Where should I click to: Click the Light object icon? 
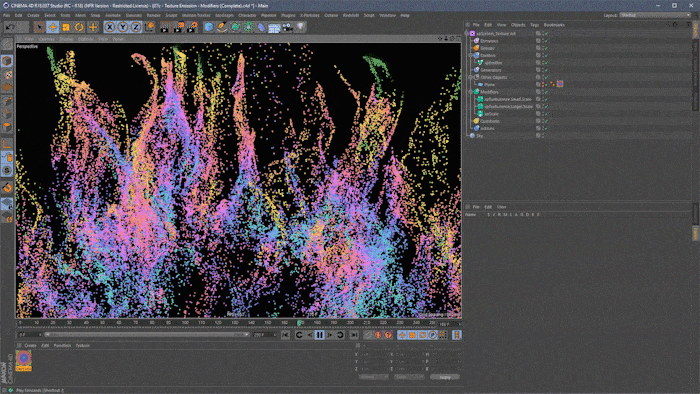tap(300, 27)
